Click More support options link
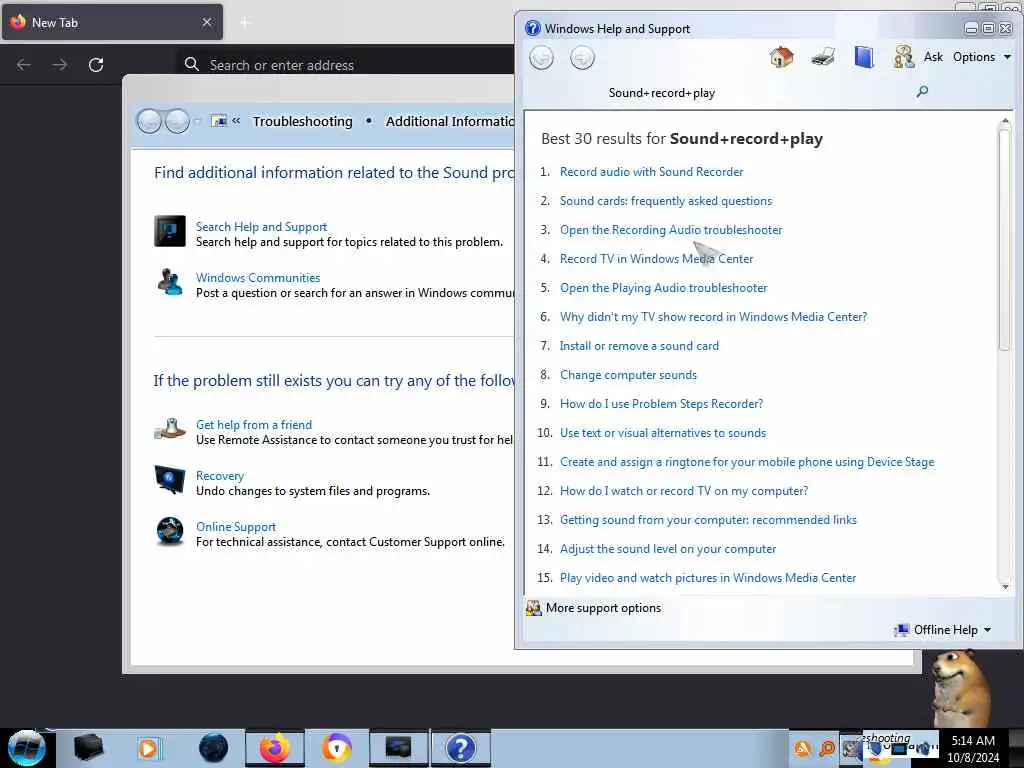 click(603, 608)
